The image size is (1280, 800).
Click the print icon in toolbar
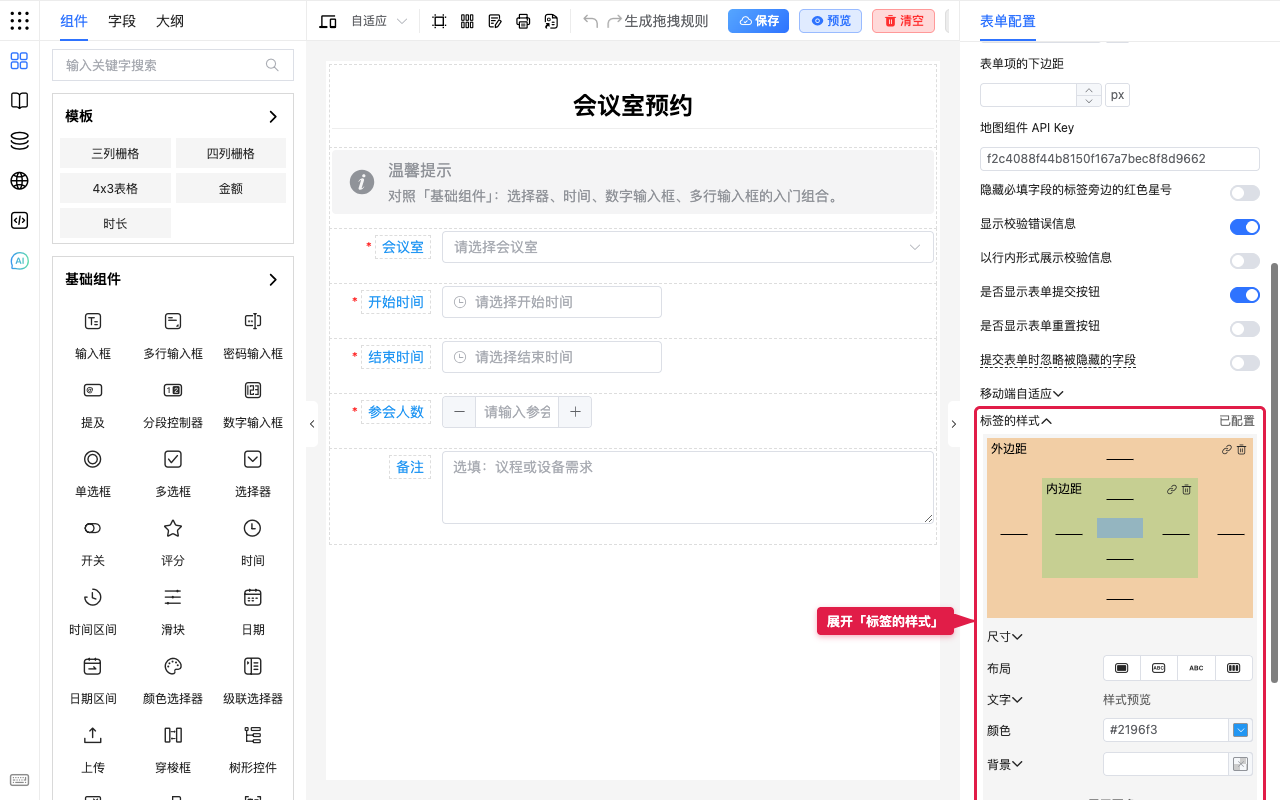coord(523,21)
